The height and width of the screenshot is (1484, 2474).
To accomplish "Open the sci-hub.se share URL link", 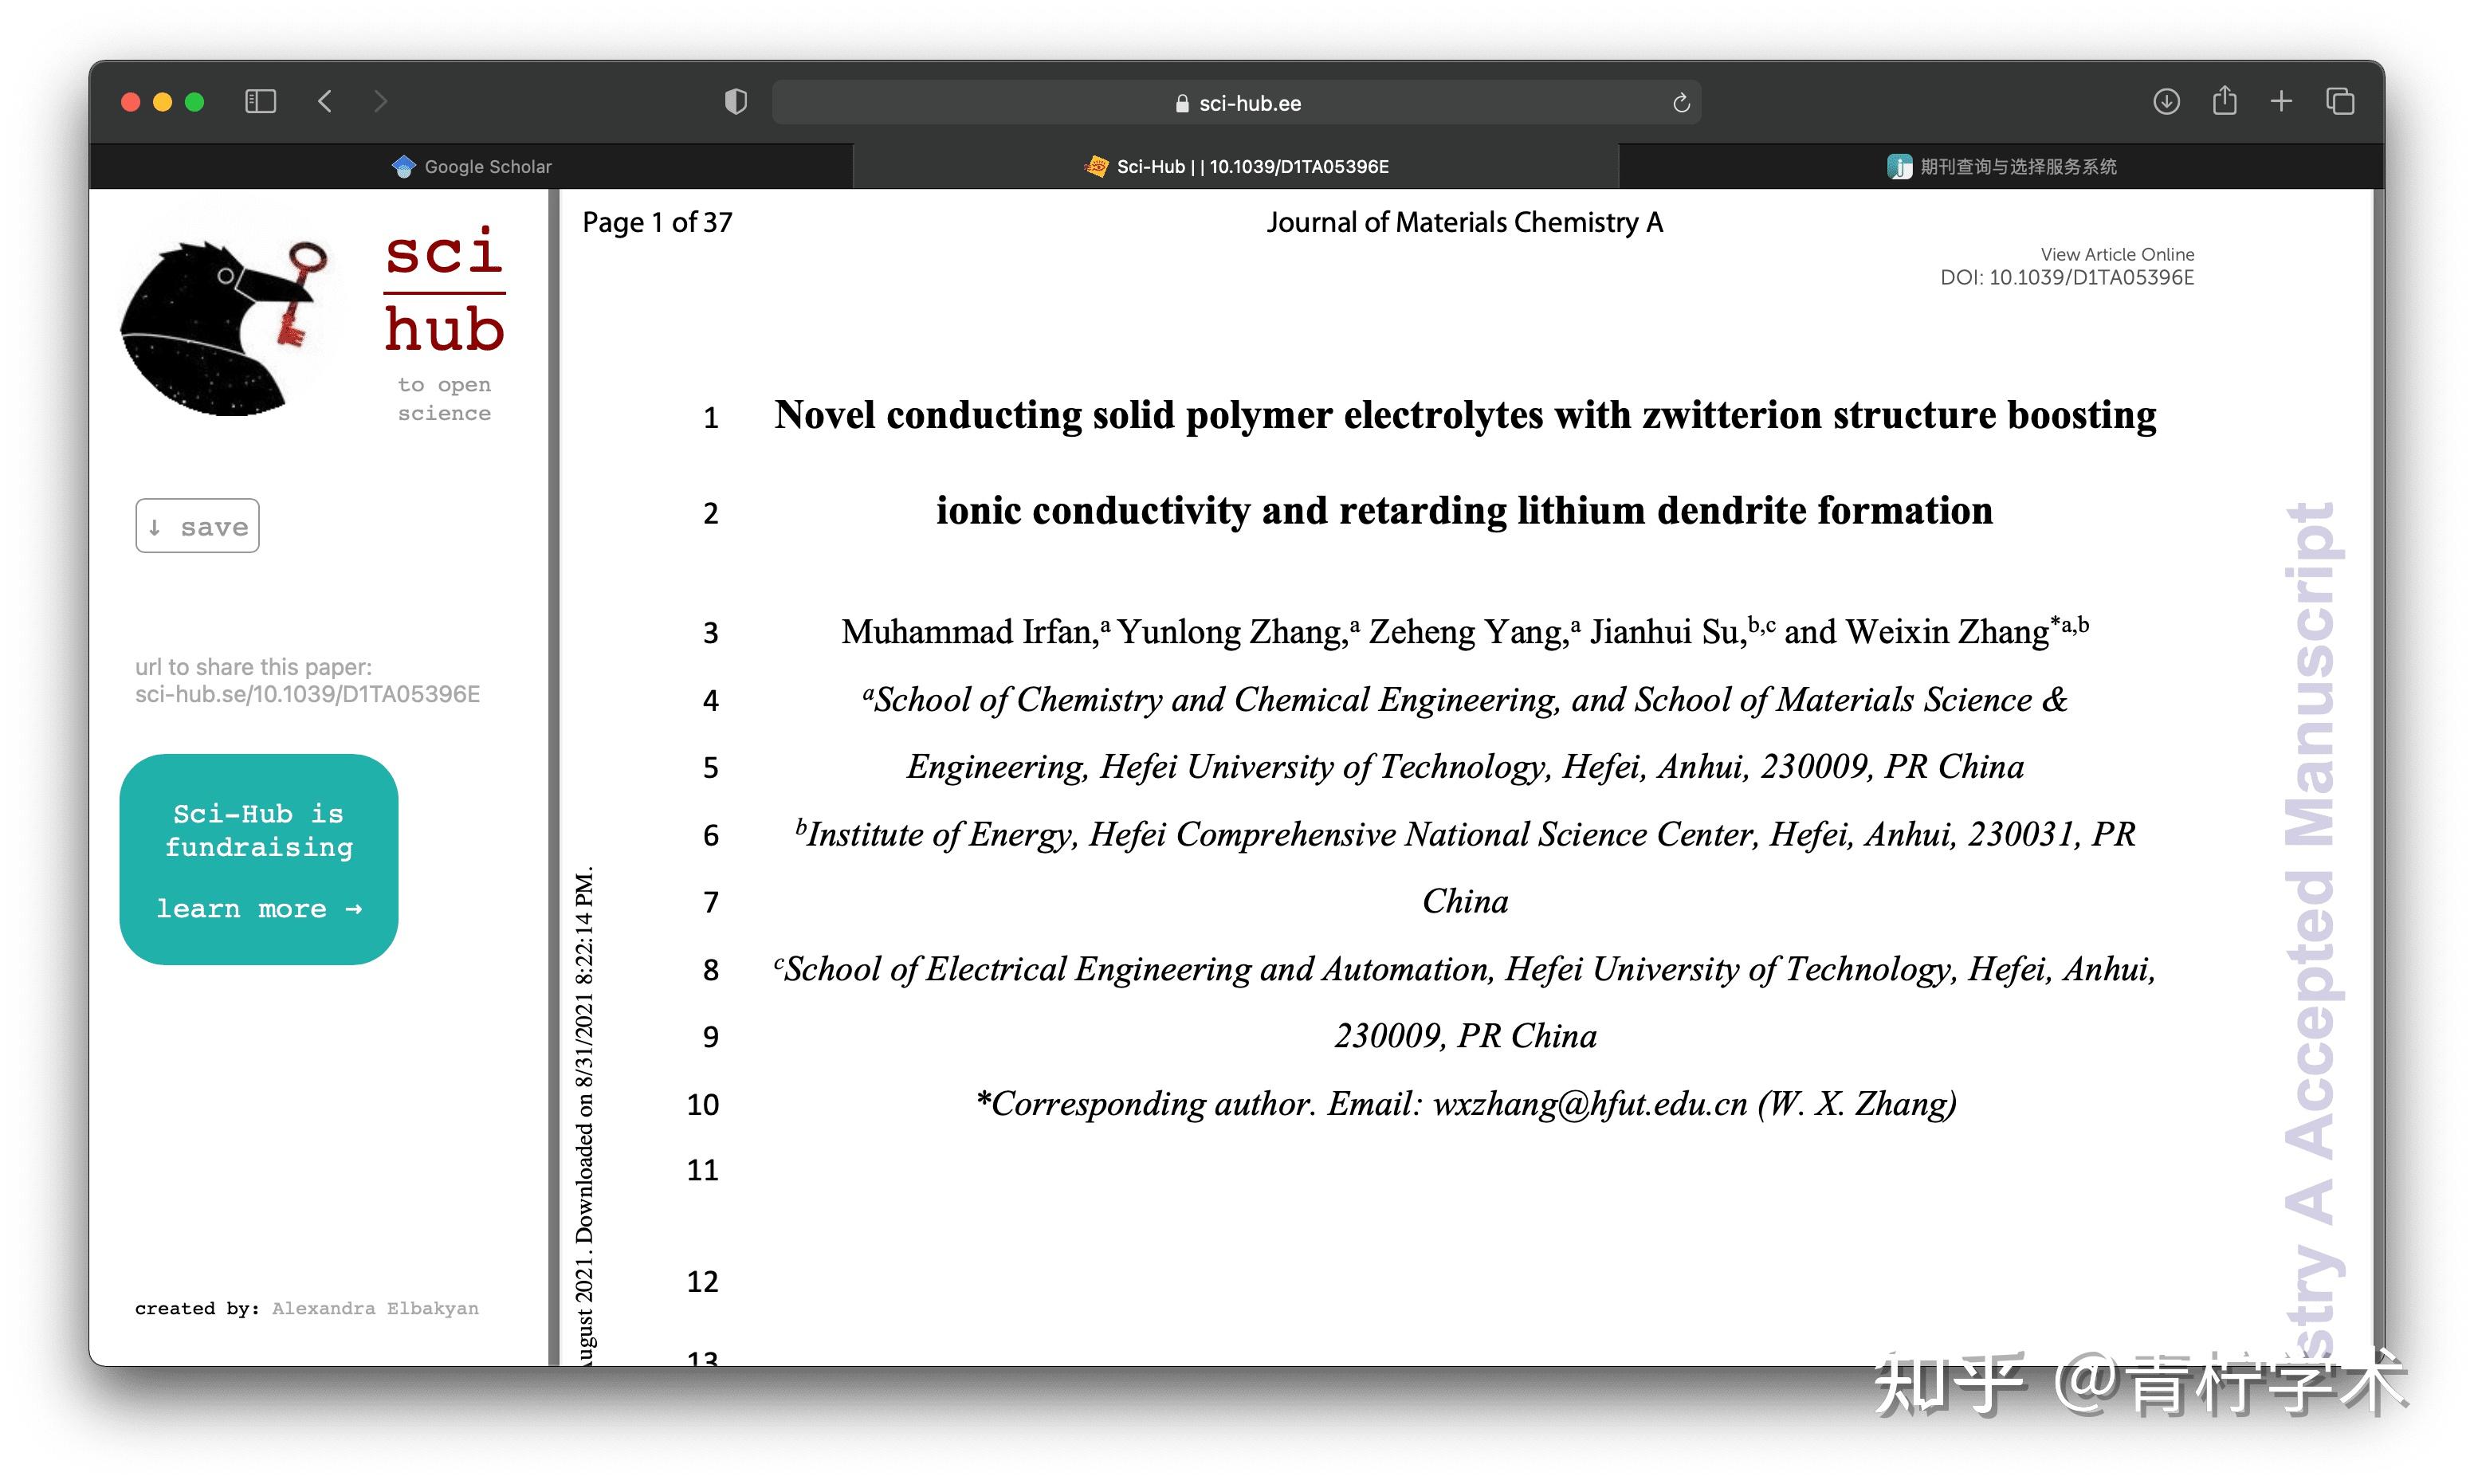I will click(x=307, y=694).
